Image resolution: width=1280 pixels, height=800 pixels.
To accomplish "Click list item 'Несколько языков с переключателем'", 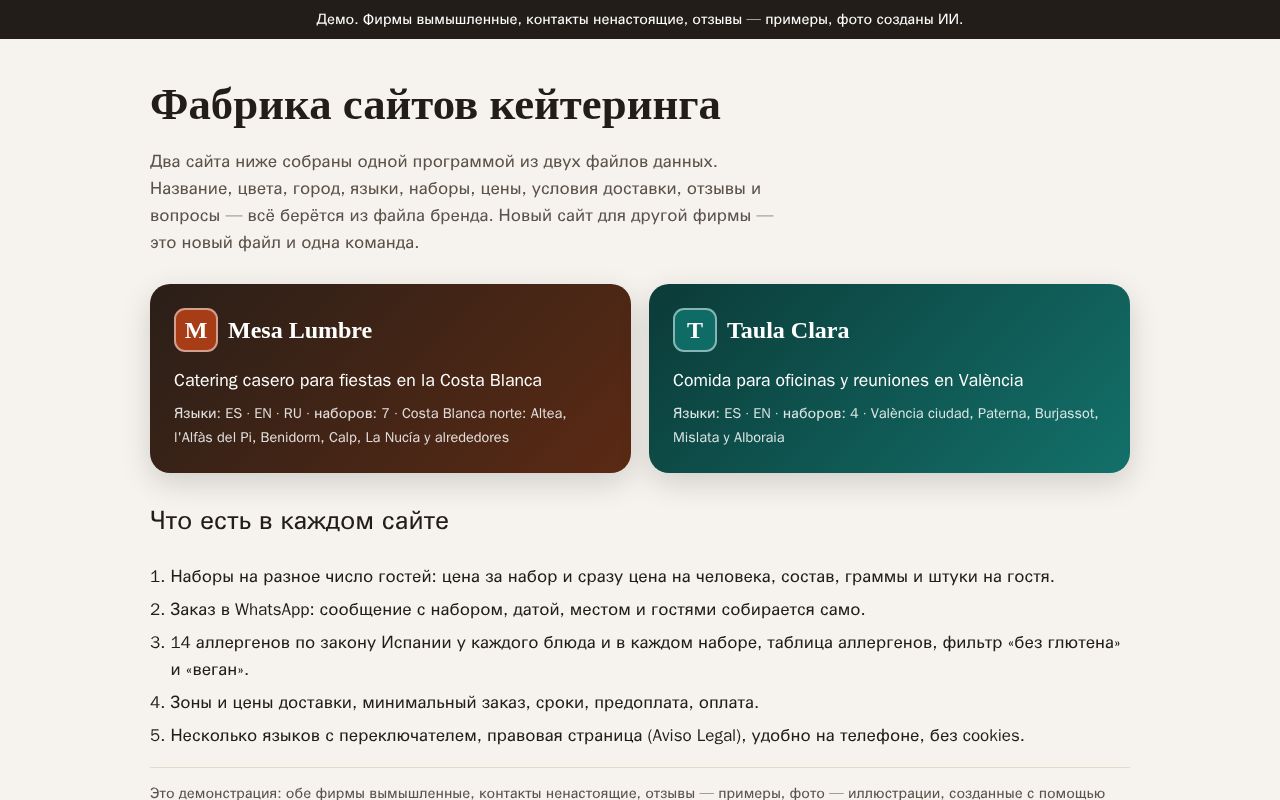I will 597,735.
